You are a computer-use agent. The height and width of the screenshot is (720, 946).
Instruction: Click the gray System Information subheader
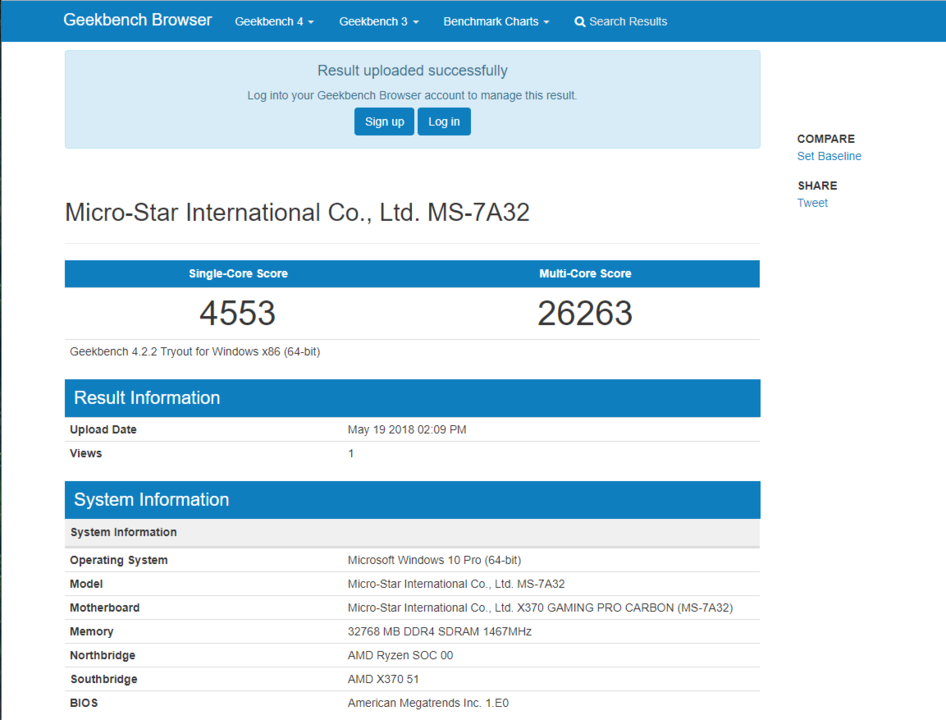tap(412, 532)
